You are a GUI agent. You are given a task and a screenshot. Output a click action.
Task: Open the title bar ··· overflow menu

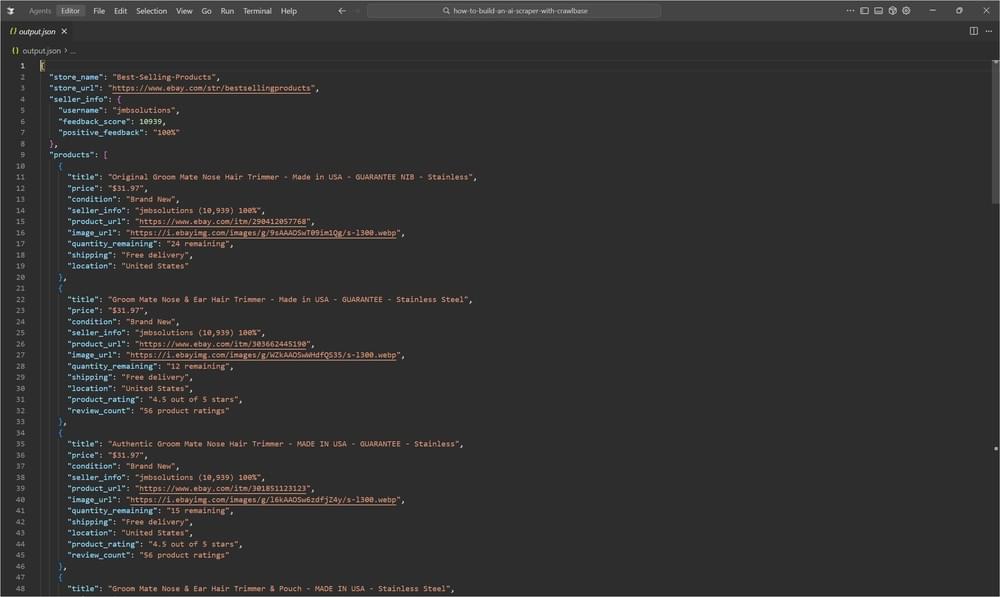pos(850,10)
